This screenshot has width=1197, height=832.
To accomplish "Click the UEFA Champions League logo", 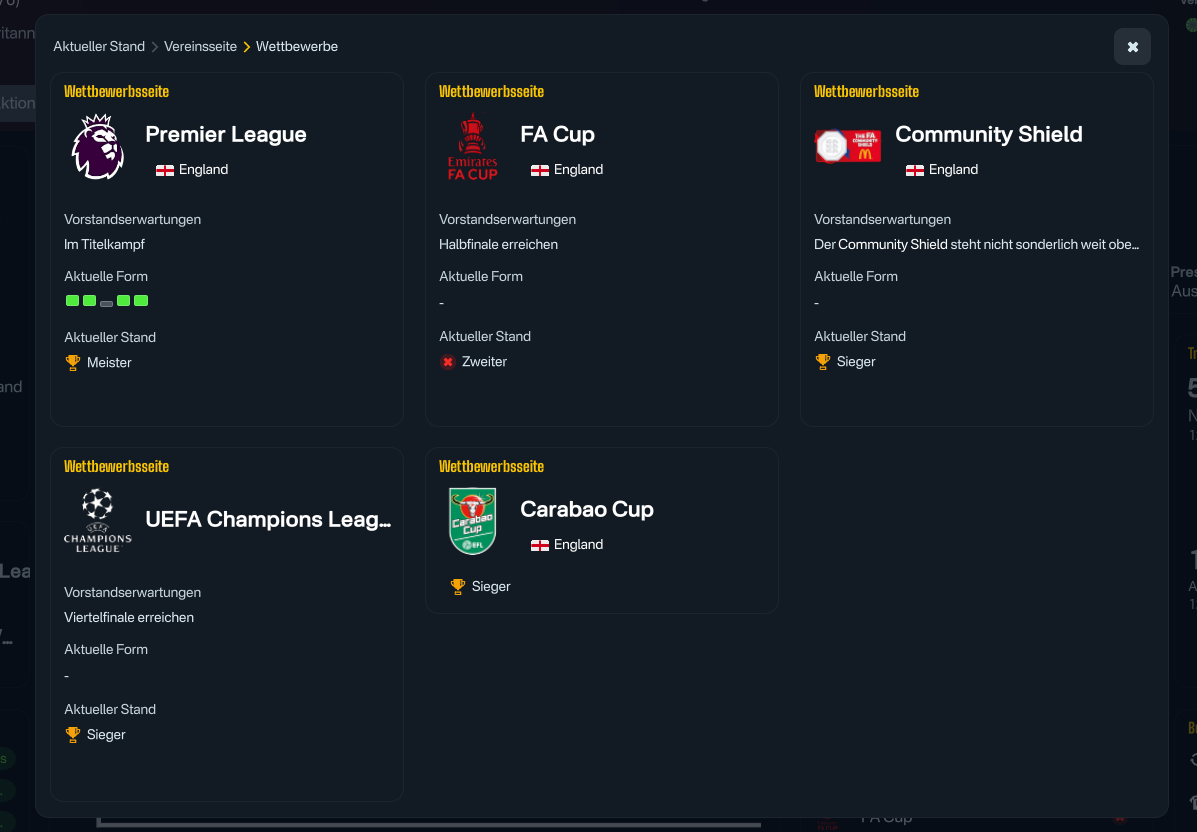I will tap(97, 520).
